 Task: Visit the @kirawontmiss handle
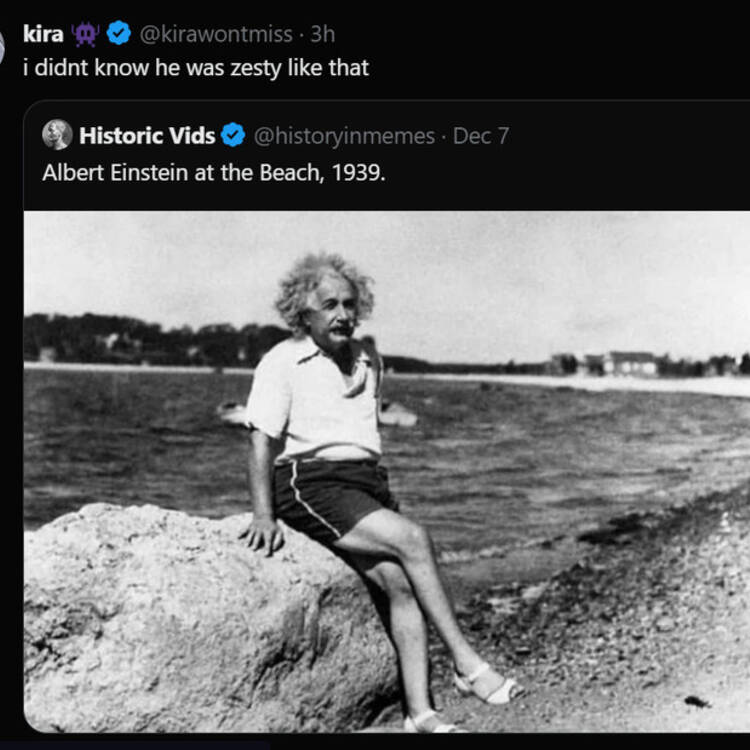(216, 34)
